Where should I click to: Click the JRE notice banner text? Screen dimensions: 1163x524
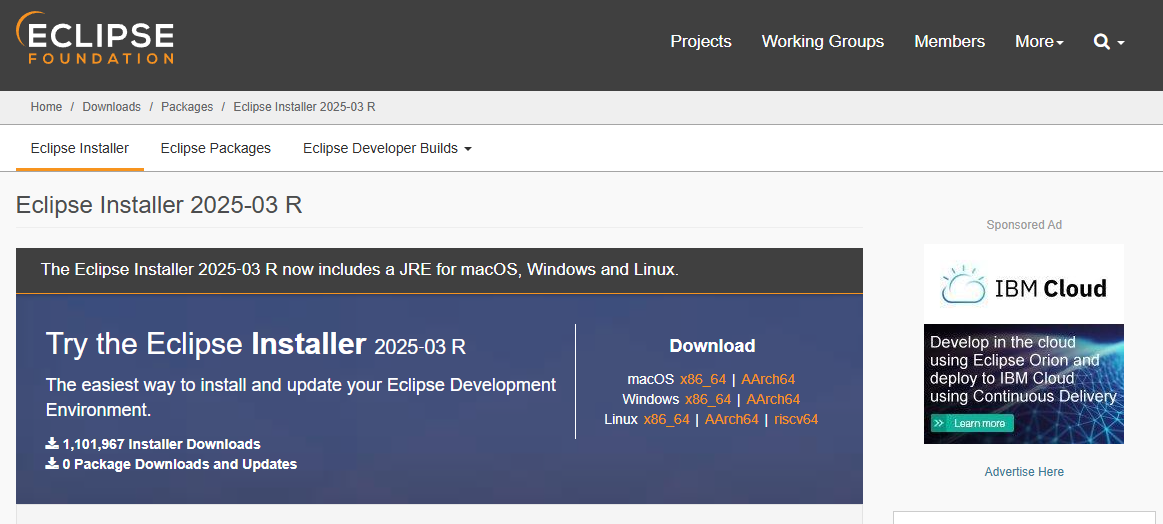click(x=360, y=269)
